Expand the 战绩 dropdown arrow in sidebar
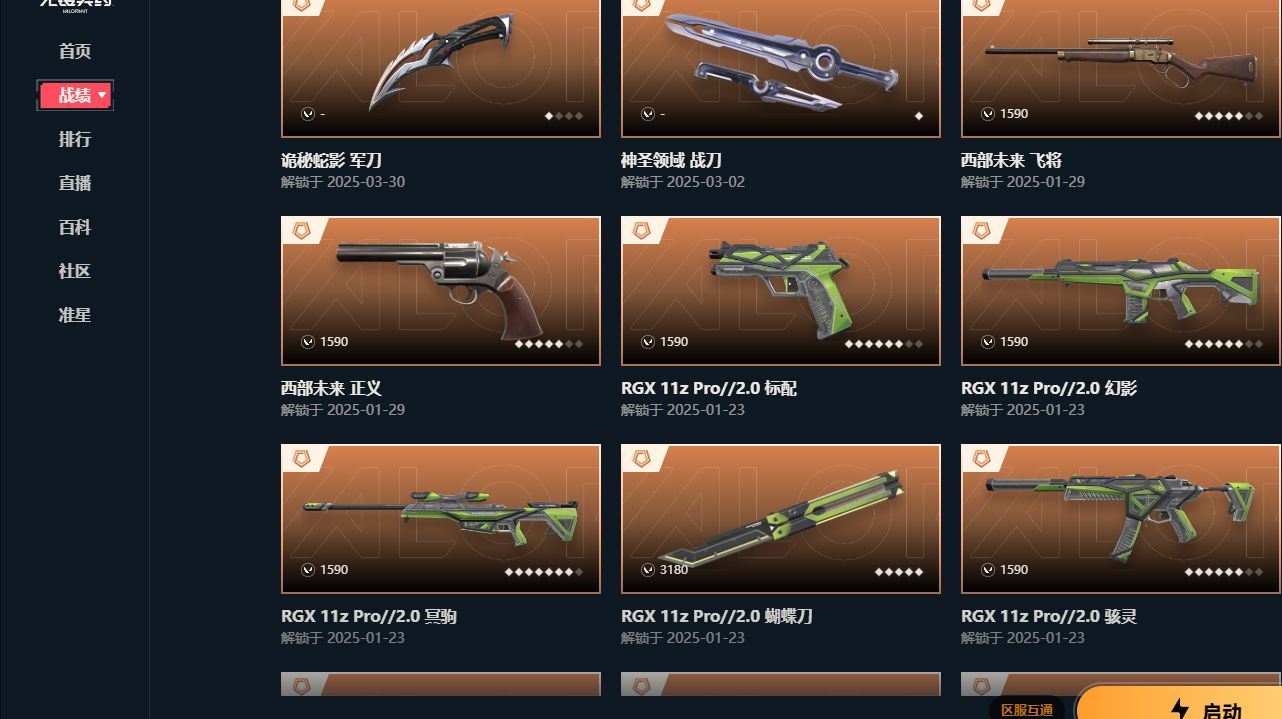 click(x=102, y=95)
